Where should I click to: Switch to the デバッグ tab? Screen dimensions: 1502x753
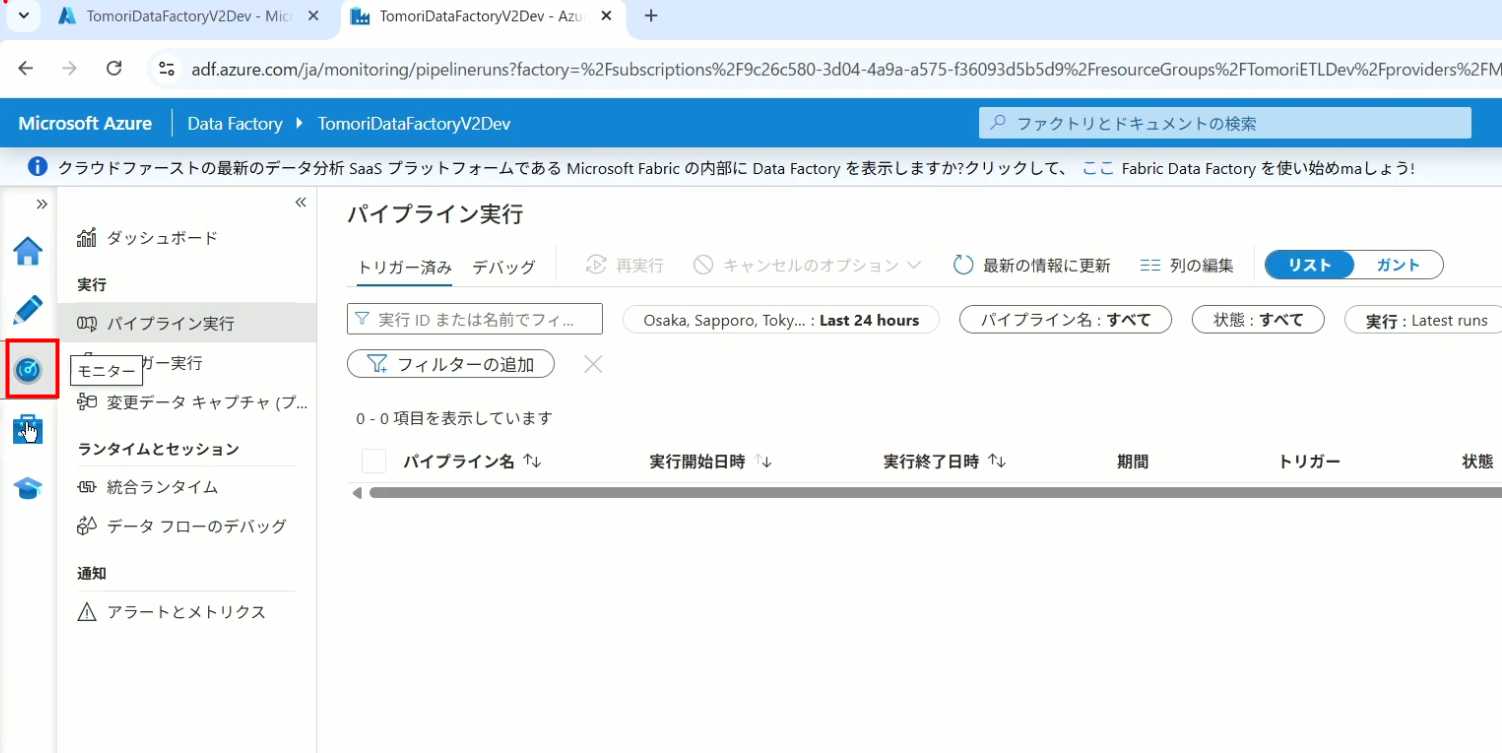pos(503,267)
